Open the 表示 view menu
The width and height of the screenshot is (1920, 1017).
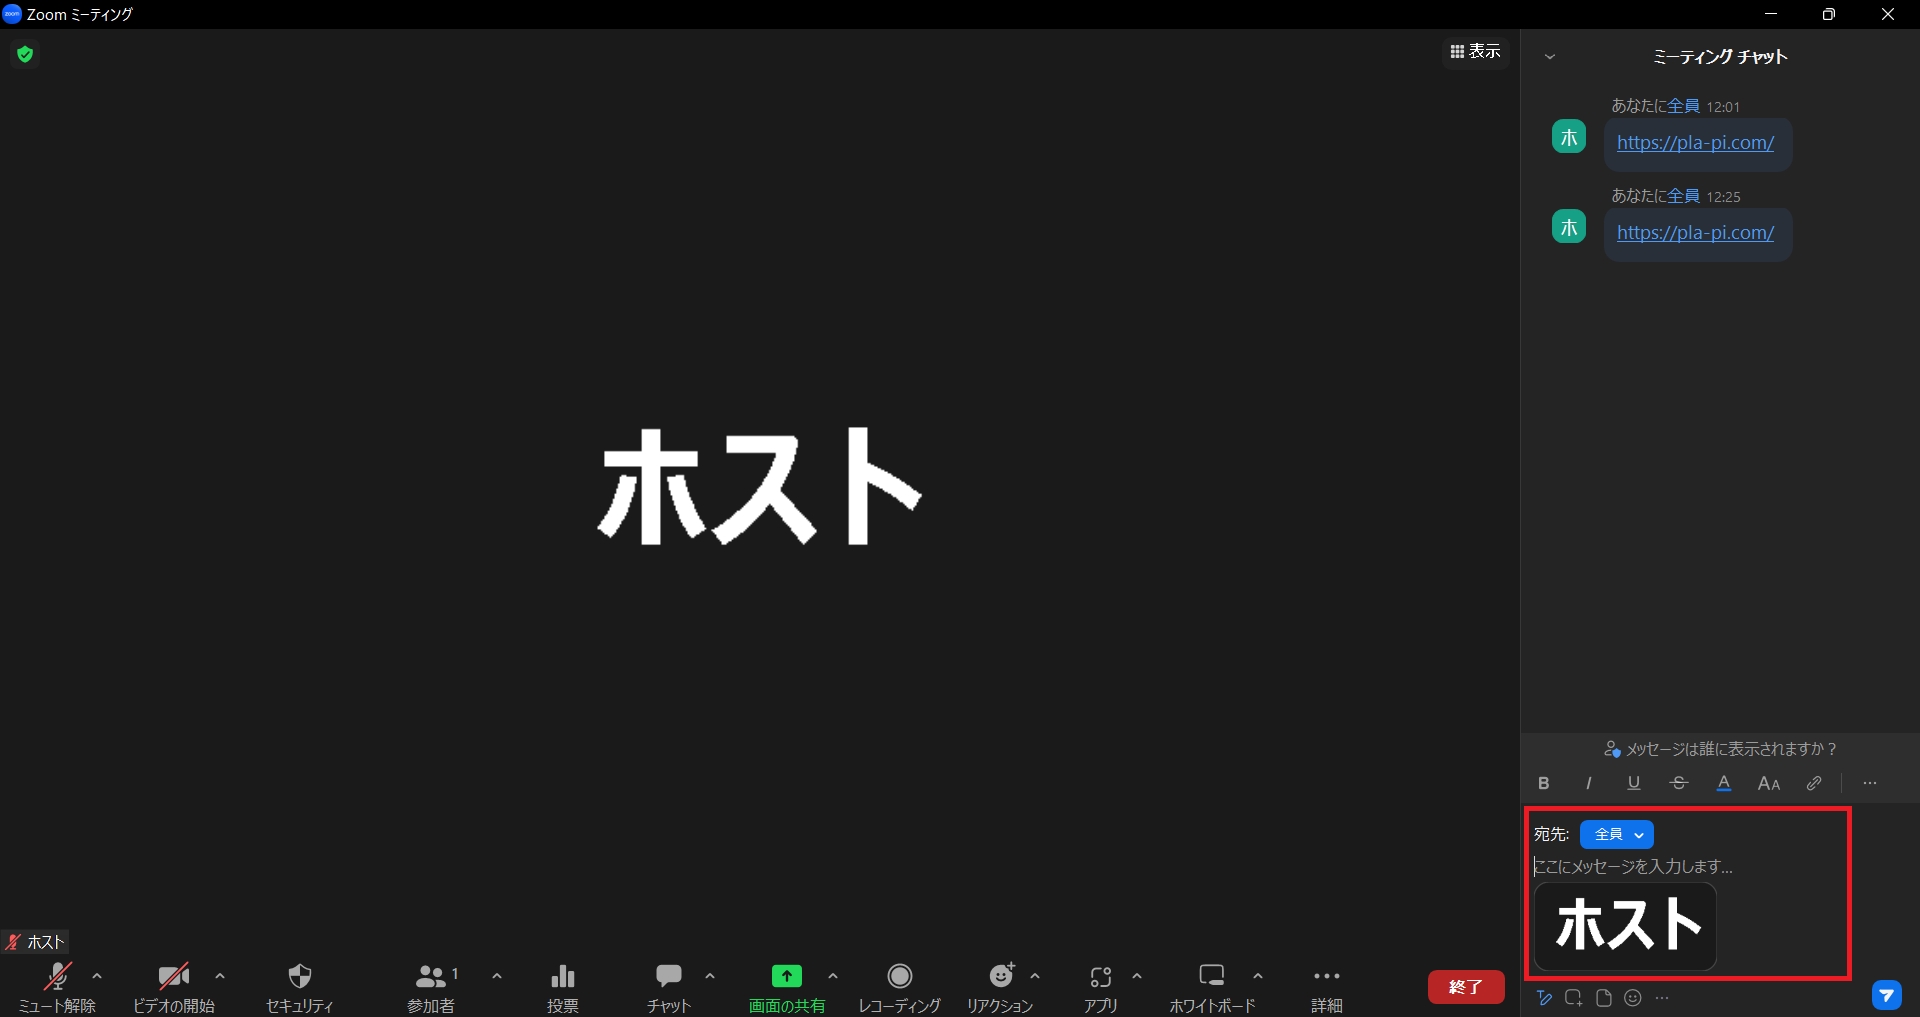1476,51
